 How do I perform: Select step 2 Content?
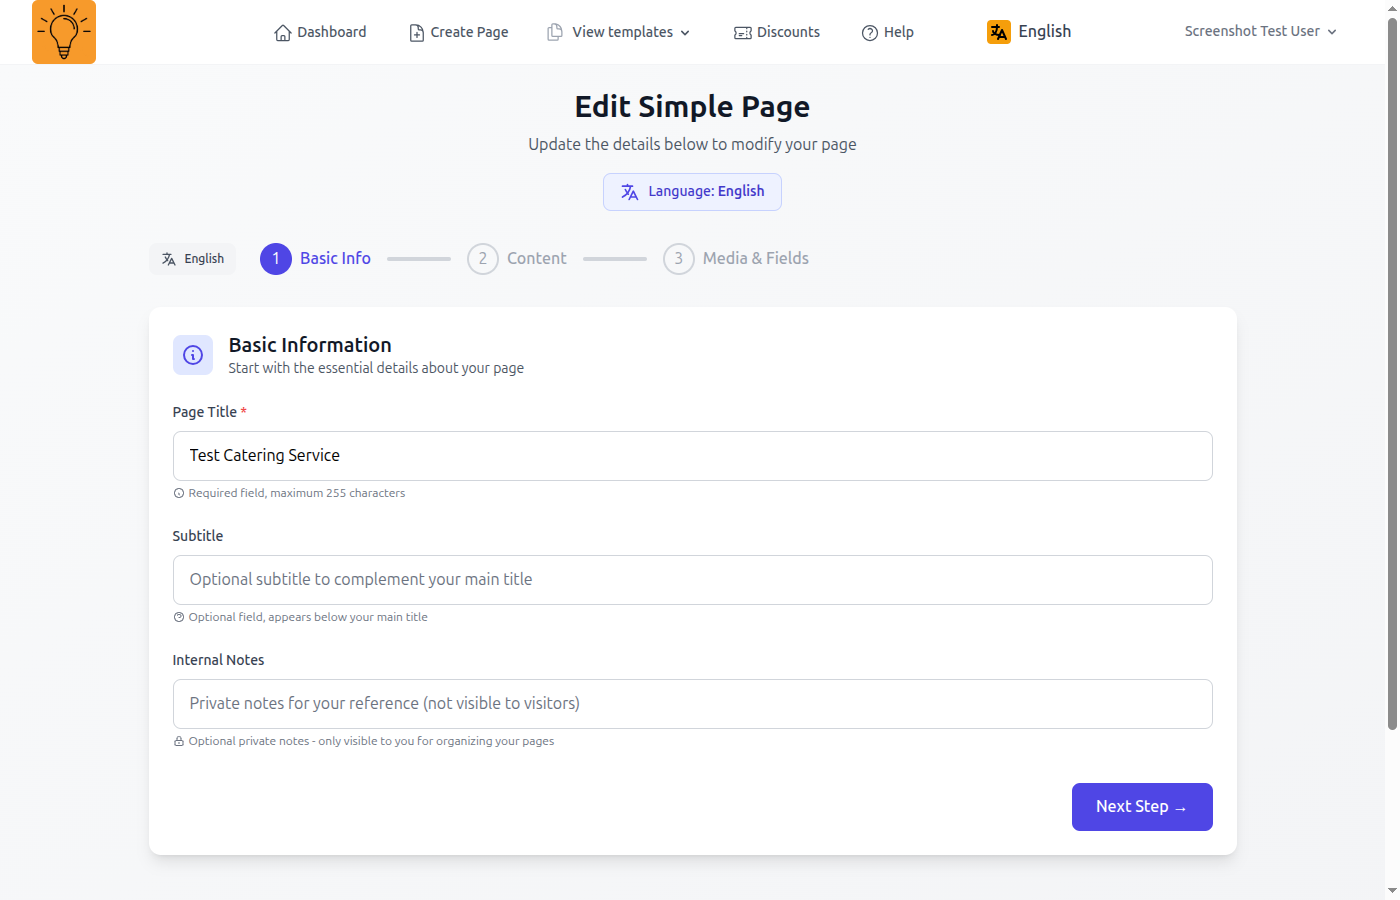(517, 259)
